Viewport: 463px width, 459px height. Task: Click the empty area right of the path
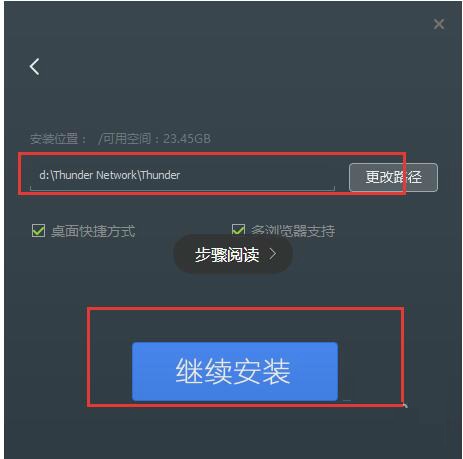(257, 175)
